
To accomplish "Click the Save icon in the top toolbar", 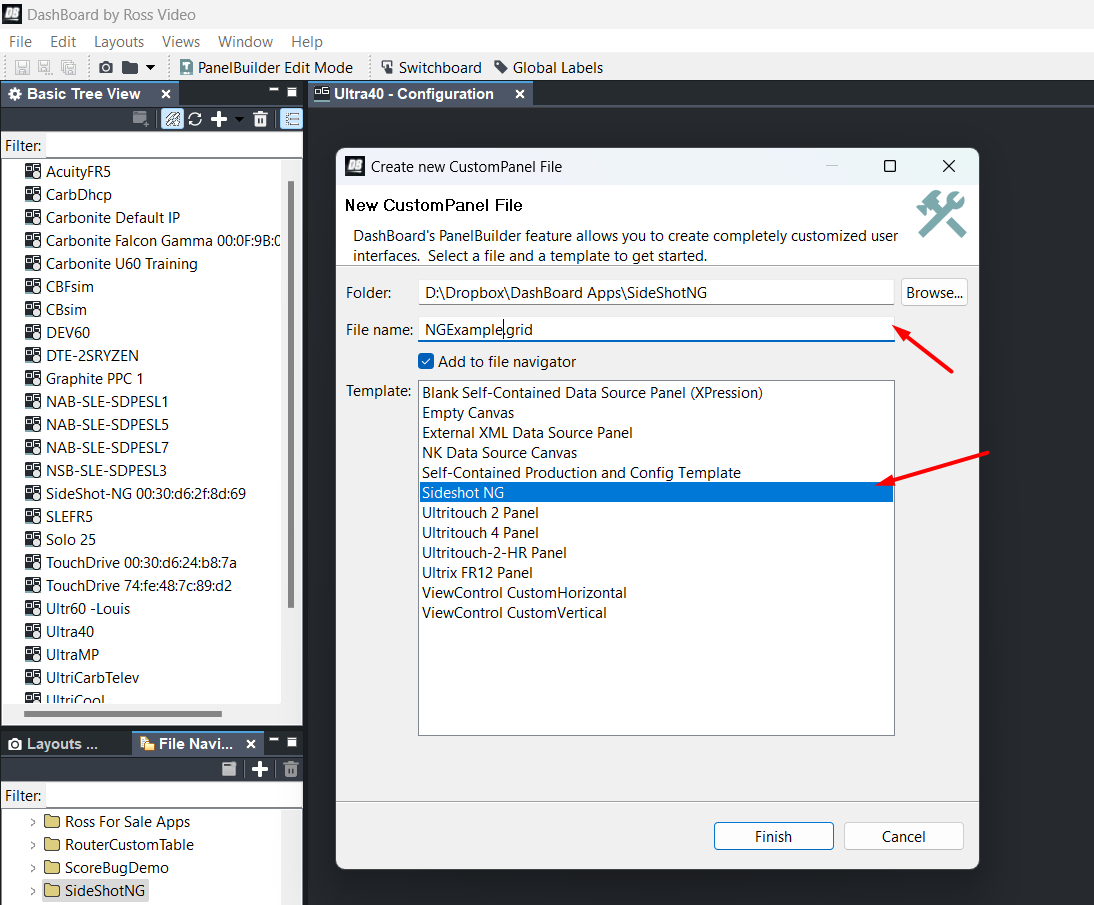I will [x=22, y=68].
